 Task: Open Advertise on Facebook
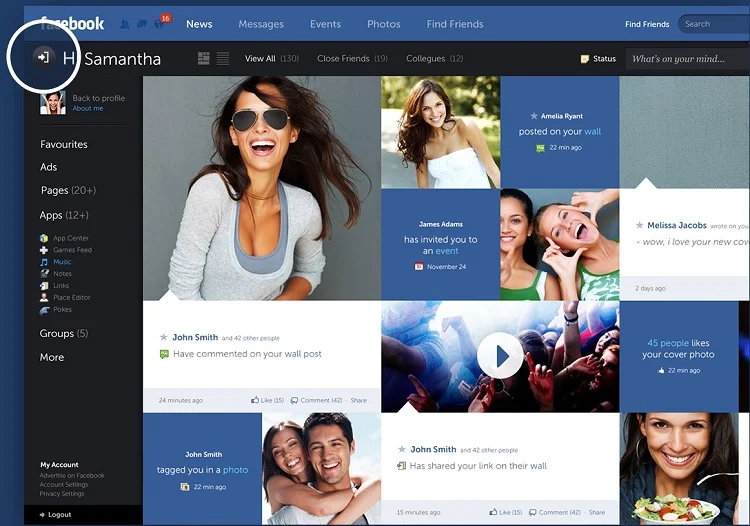(x=72, y=475)
